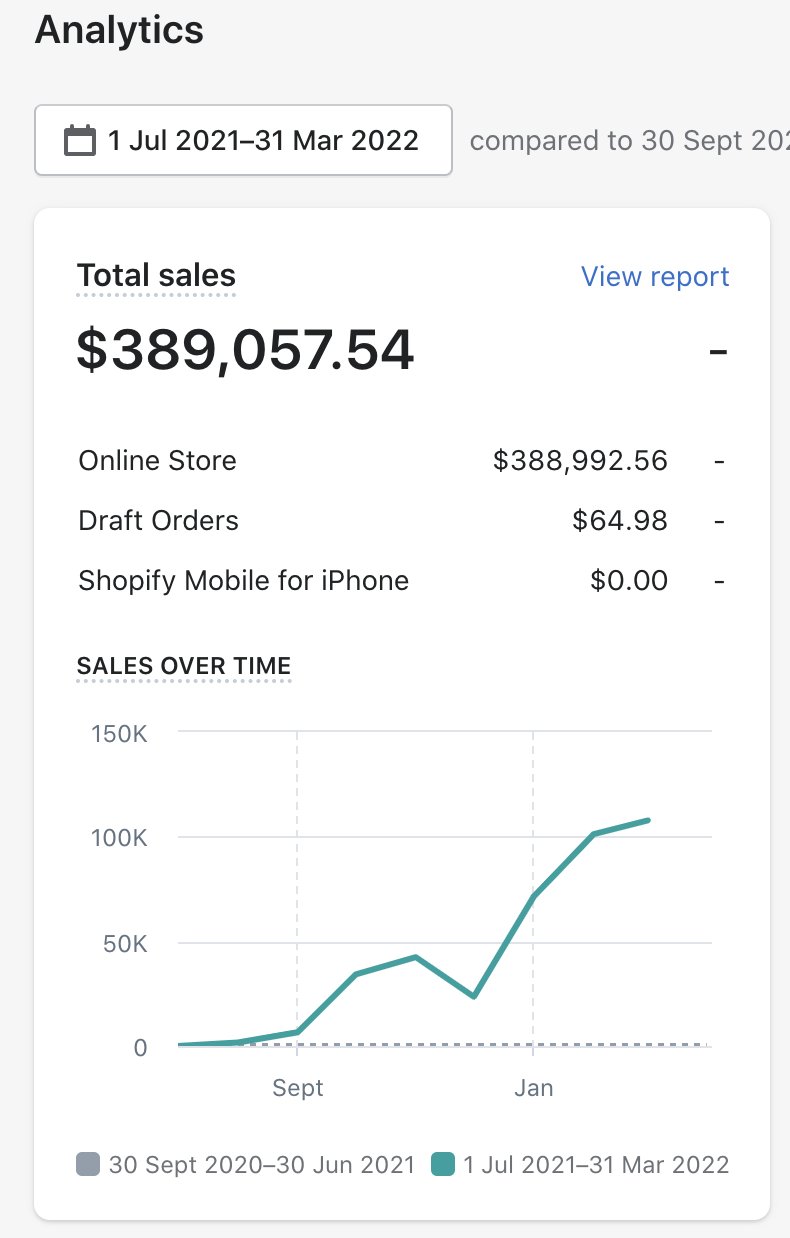
Task: Open the View report link
Action: point(655,277)
